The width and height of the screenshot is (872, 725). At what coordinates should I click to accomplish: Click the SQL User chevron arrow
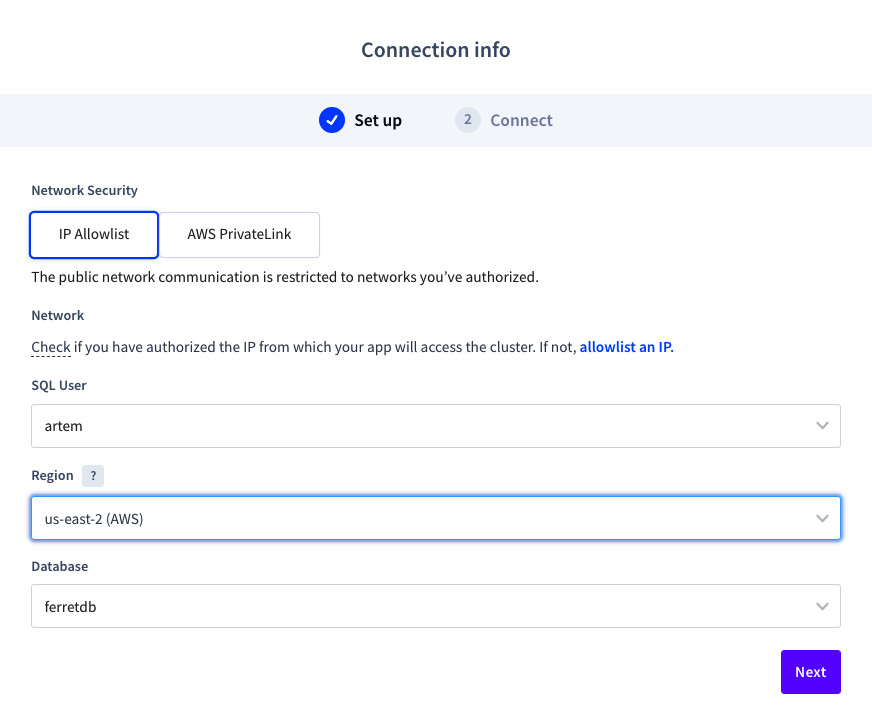(x=822, y=426)
